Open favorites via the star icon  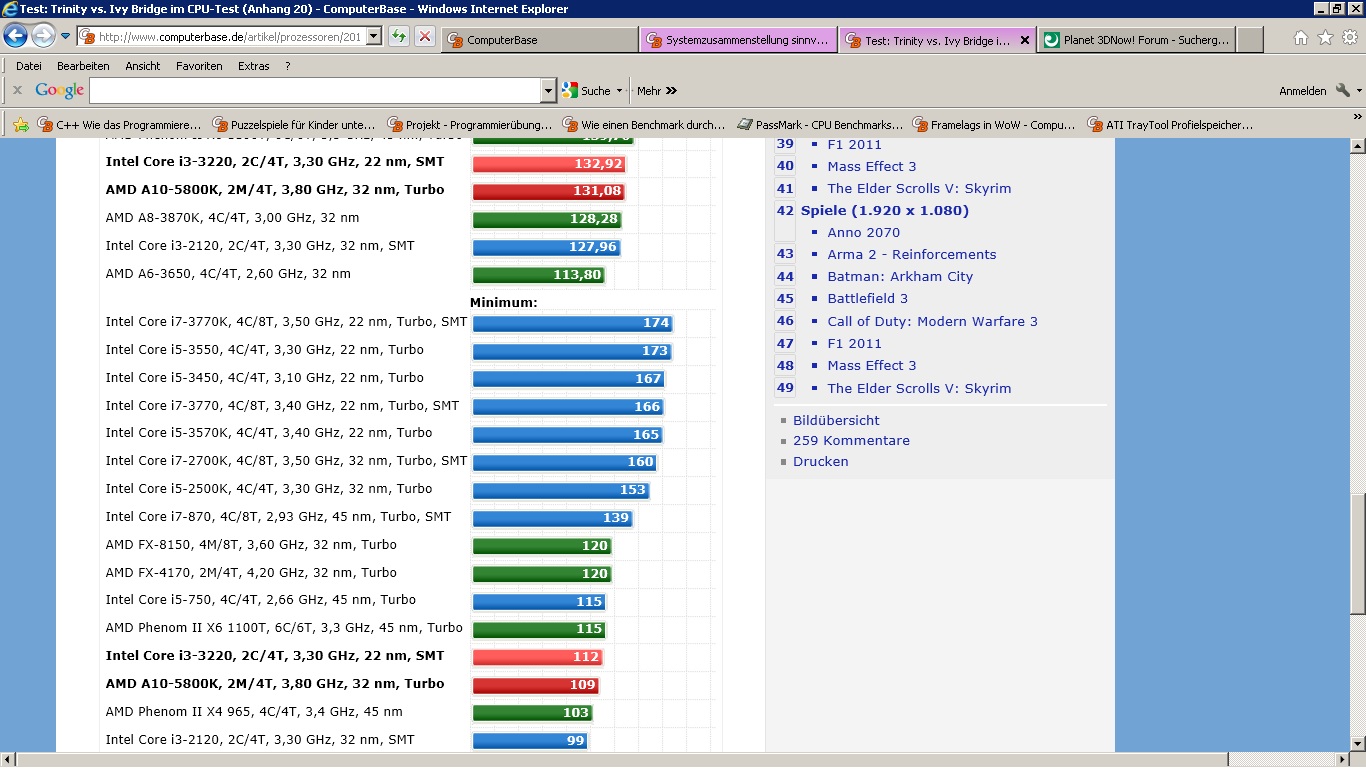(x=1325, y=38)
